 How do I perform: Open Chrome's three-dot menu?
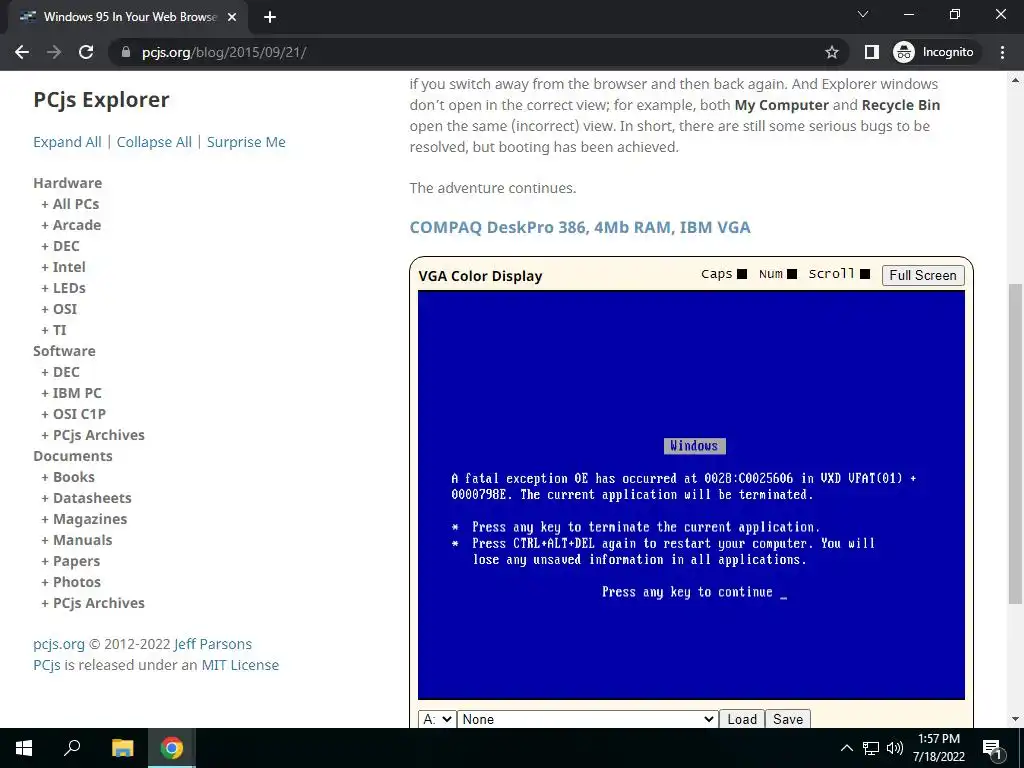pos(1002,52)
